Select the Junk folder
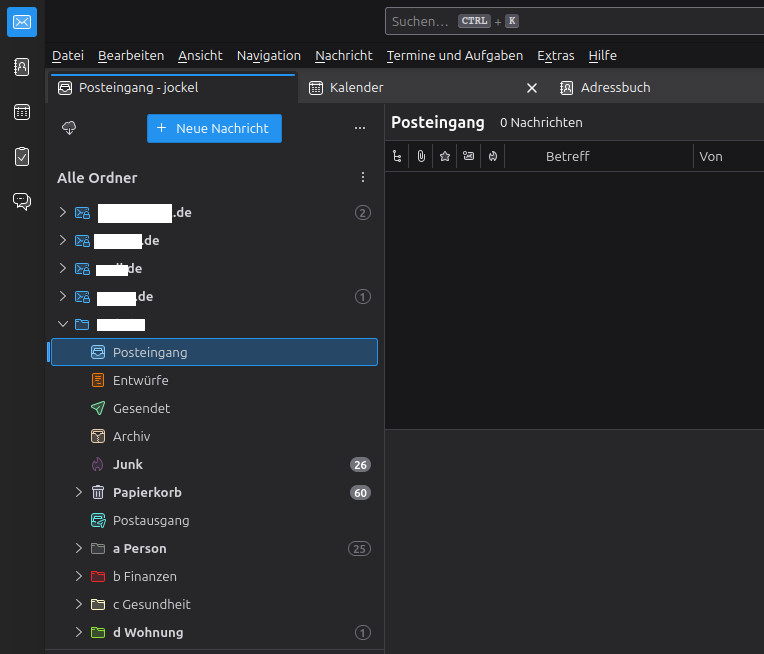Image resolution: width=764 pixels, height=654 pixels. 128,464
